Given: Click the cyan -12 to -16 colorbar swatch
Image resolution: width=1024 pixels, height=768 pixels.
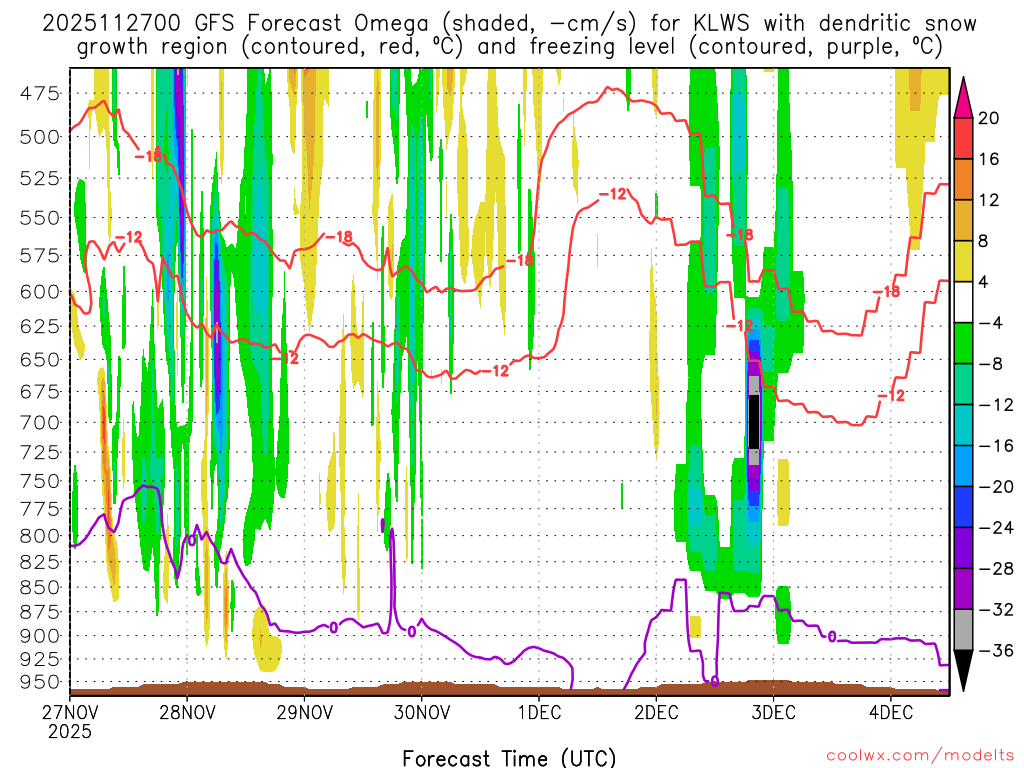Looking at the screenshot, I should [x=963, y=425].
